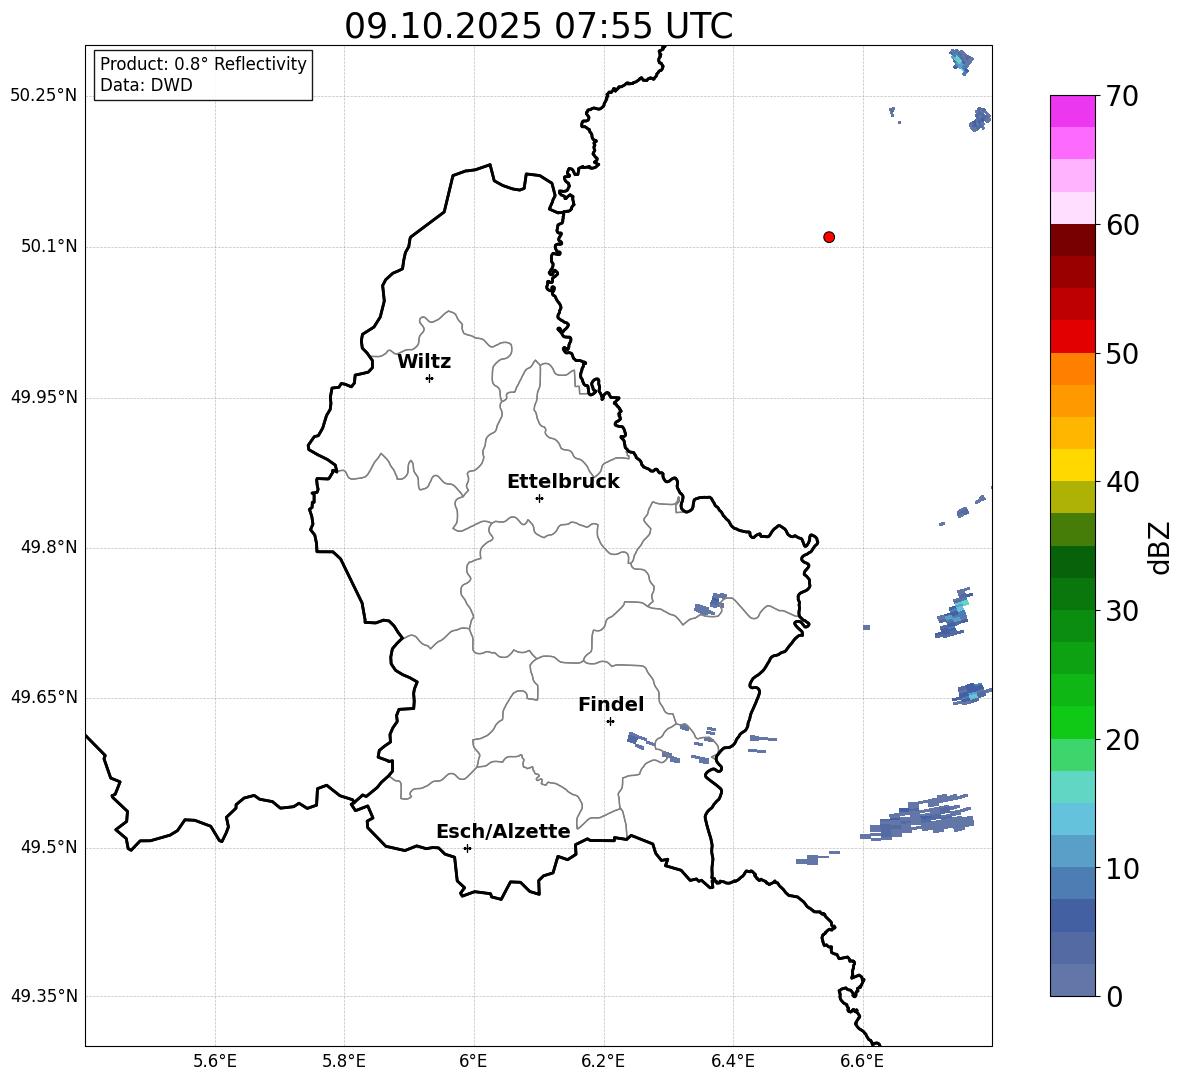Click the 6°E longitude tick label

(x=473, y=1061)
